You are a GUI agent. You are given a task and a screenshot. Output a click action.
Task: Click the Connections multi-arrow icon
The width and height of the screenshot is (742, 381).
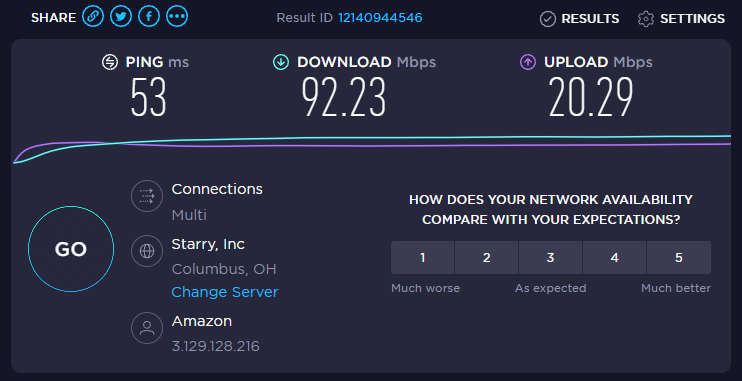(147, 196)
